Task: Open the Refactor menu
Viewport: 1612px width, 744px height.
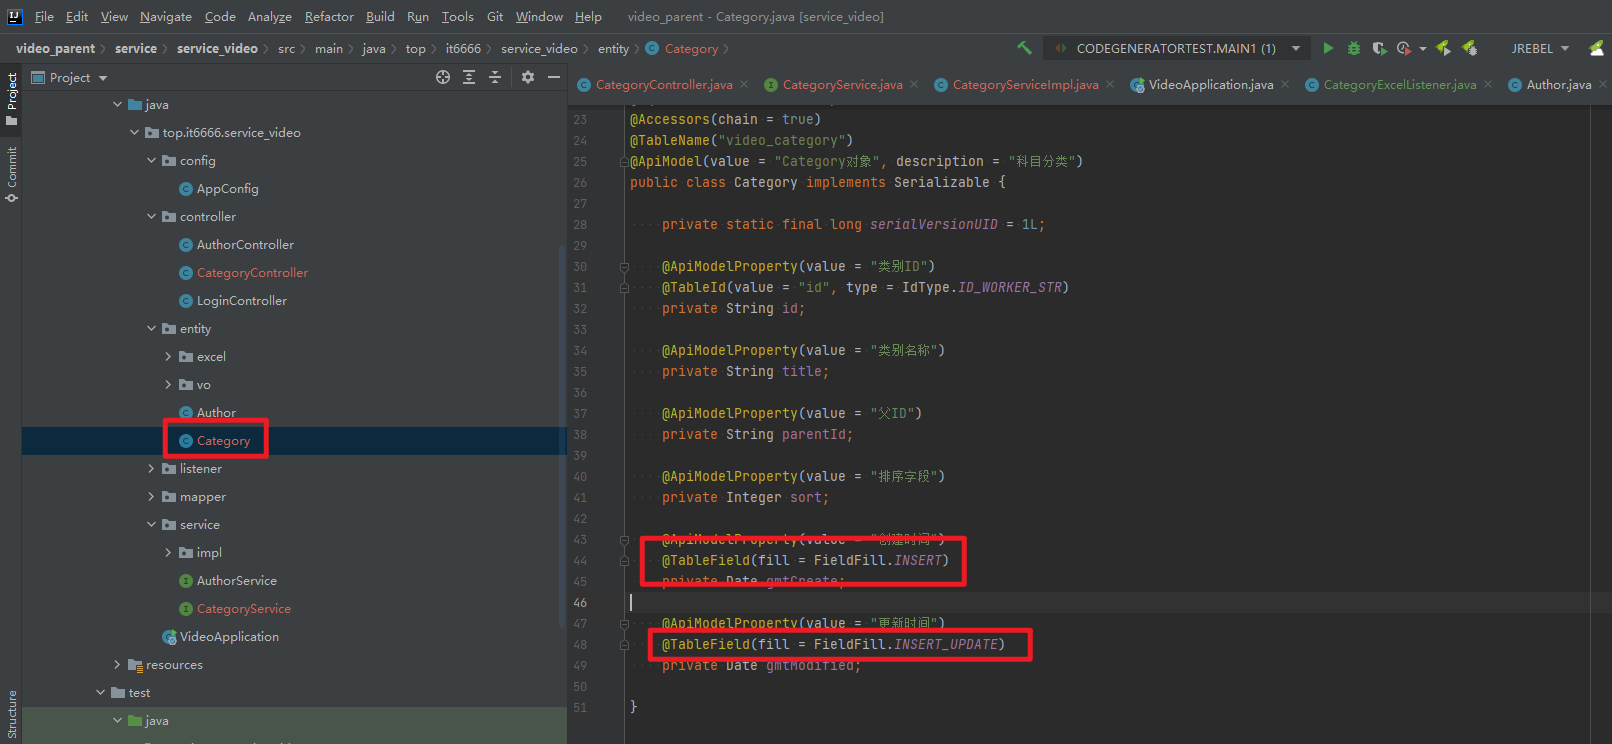Action: click(329, 16)
